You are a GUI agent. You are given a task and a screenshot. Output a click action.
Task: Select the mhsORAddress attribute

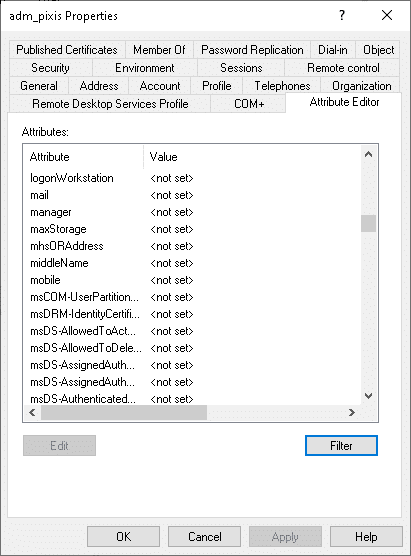tap(67, 246)
